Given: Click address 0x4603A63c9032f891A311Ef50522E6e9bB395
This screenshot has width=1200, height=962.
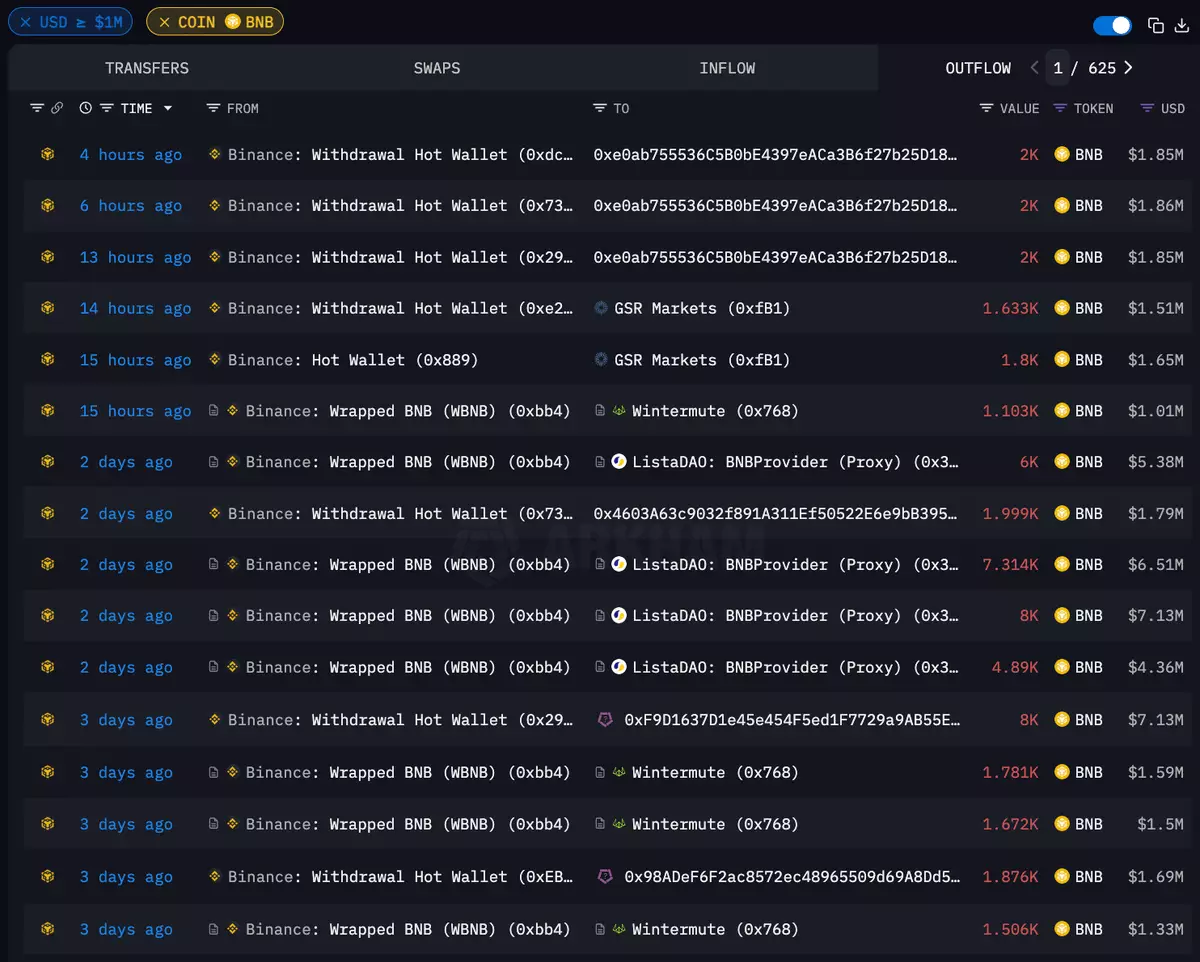Looking at the screenshot, I should (x=775, y=514).
